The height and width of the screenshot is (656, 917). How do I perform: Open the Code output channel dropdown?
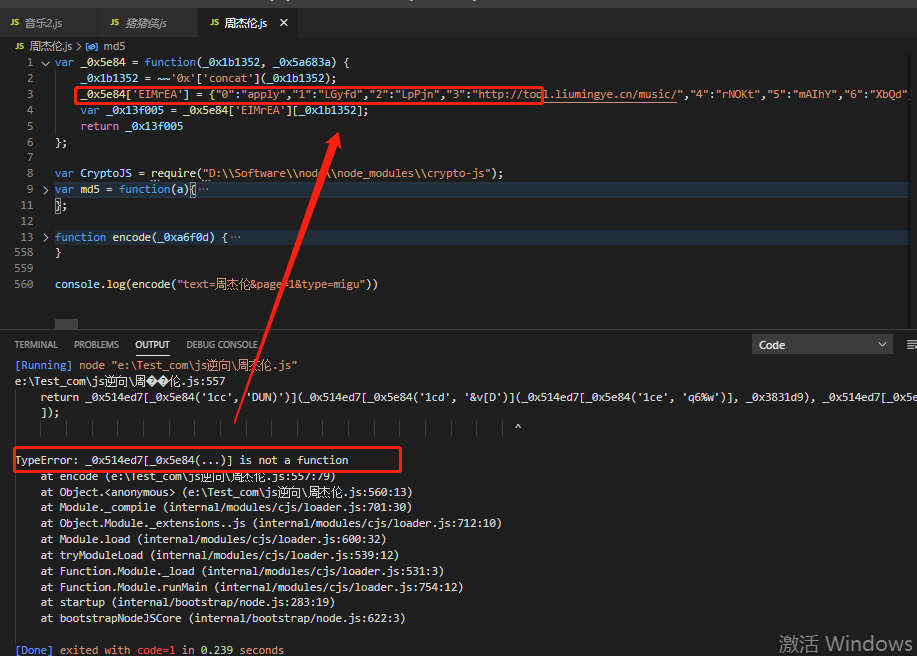pyautogui.click(x=822, y=345)
